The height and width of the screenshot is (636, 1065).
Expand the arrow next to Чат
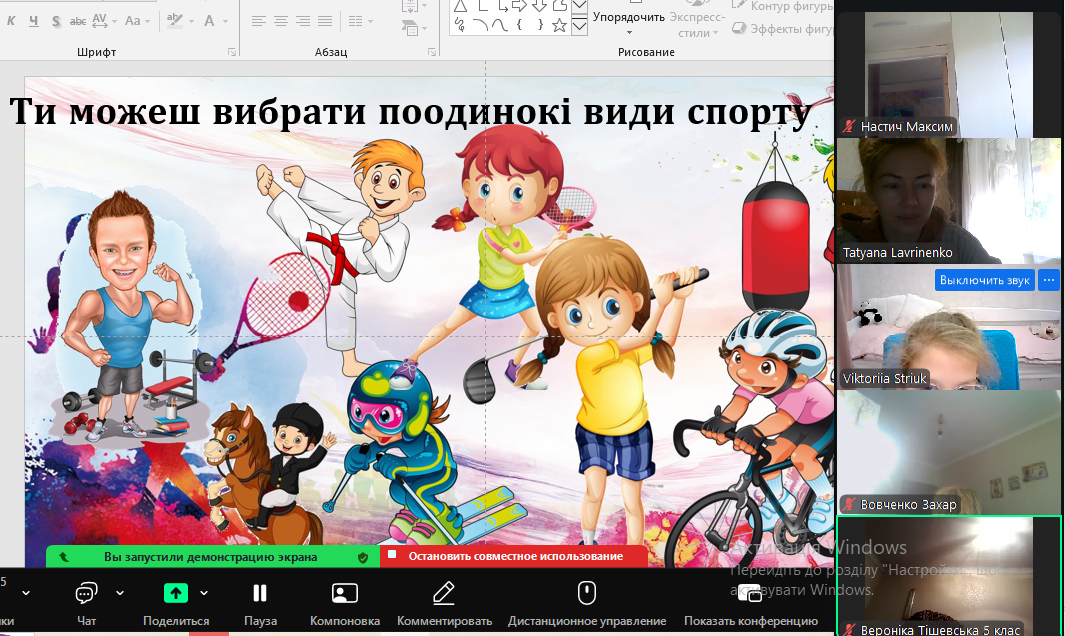[120, 592]
